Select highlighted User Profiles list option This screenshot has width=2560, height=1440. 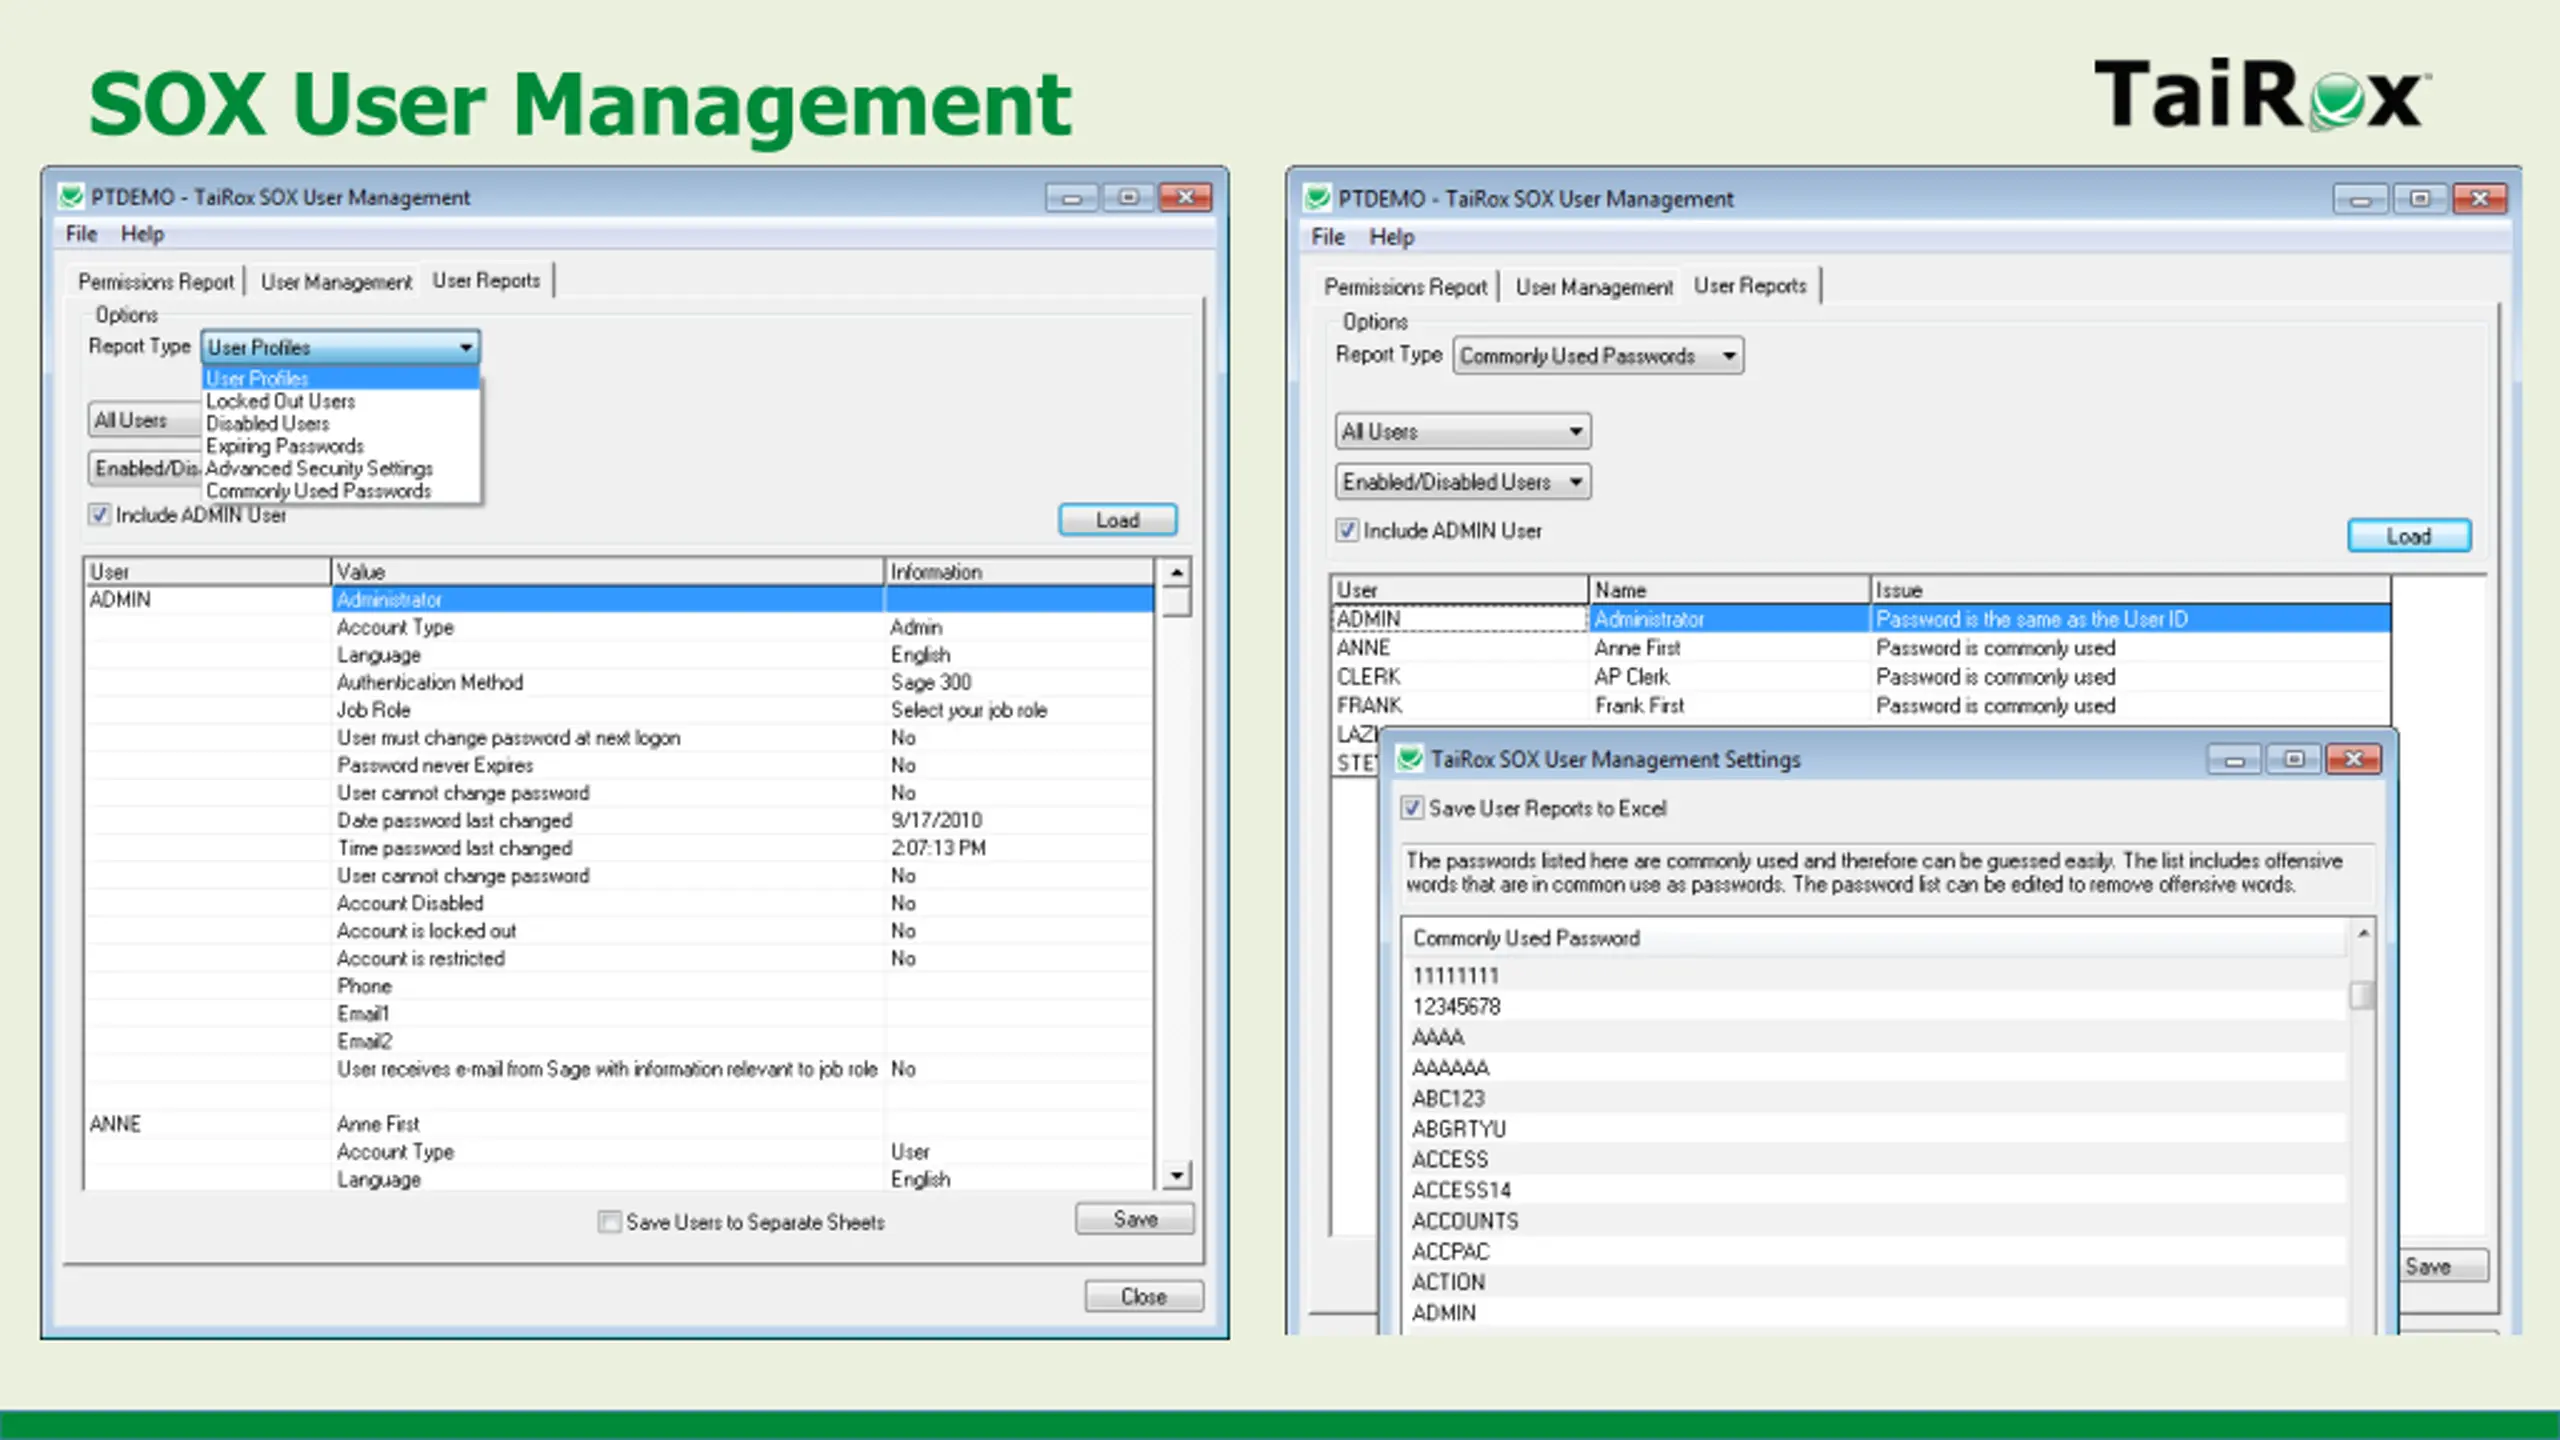point(341,379)
